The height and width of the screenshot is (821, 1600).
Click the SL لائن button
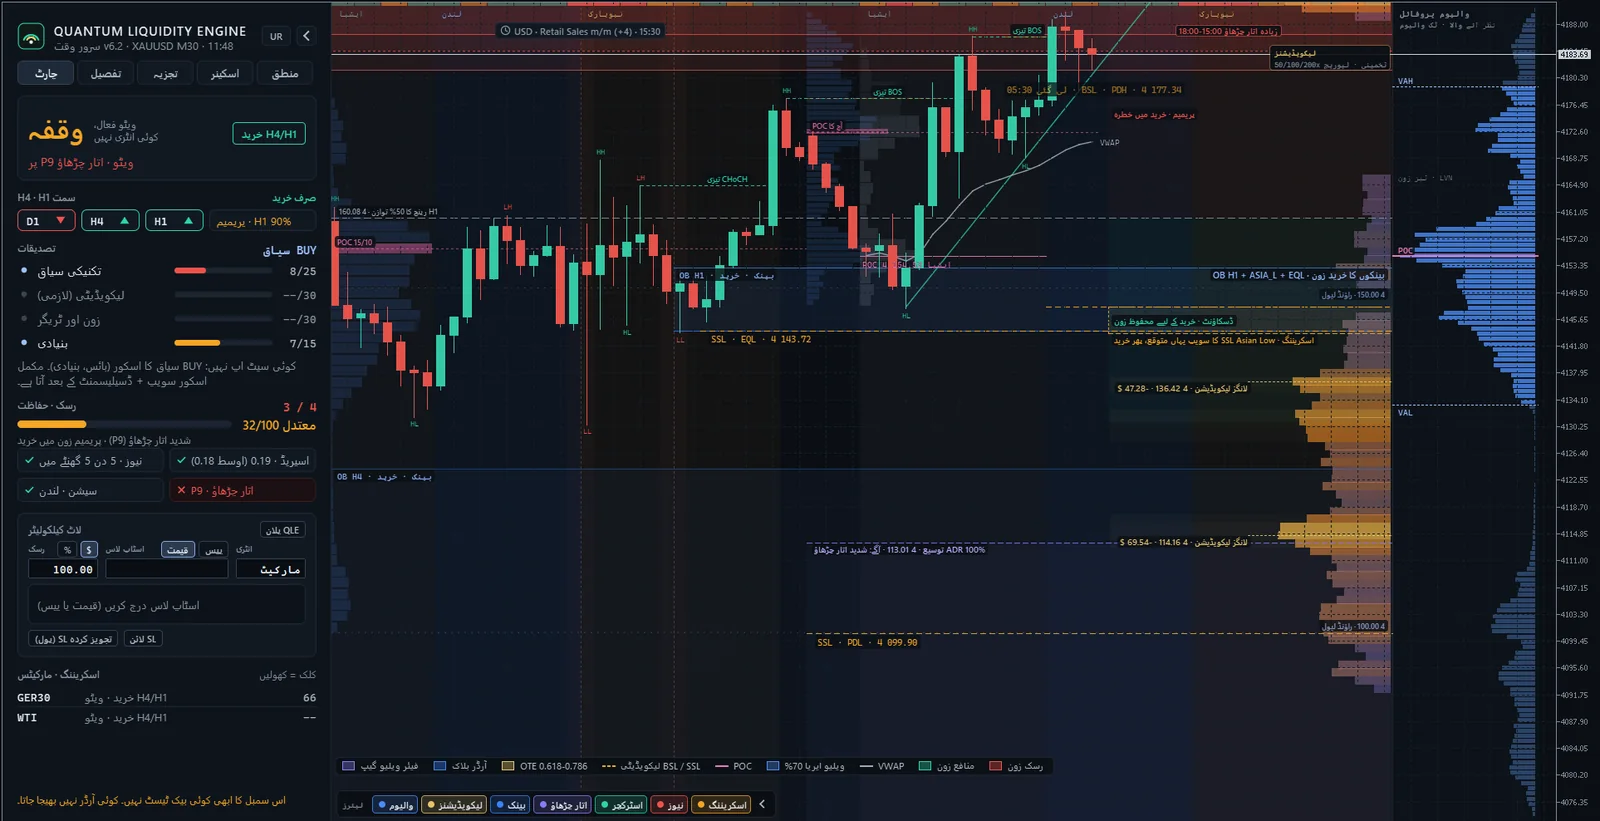(143, 639)
